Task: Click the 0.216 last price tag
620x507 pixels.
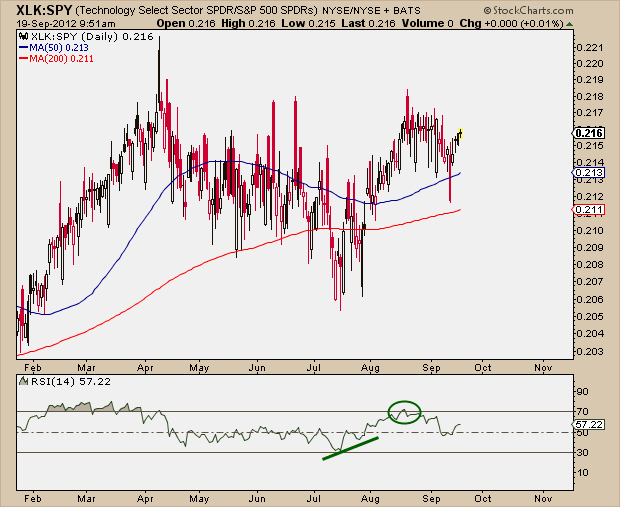Action: (589, 133)
